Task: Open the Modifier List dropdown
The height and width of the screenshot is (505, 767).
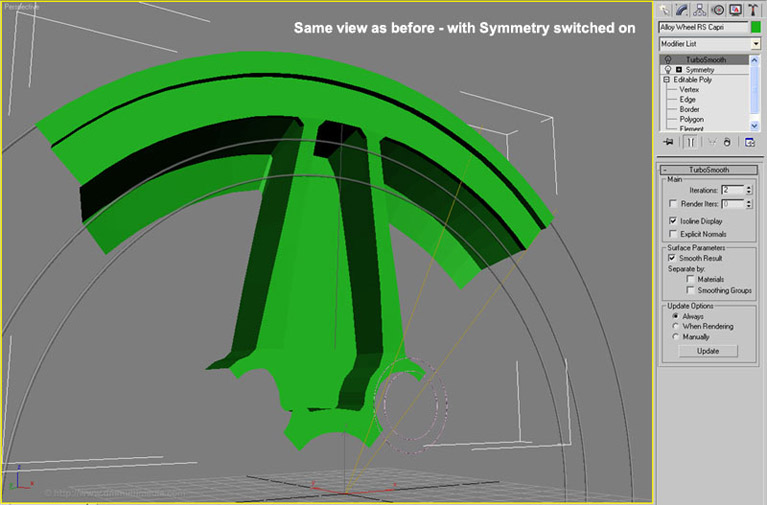Action: (755, 44)
